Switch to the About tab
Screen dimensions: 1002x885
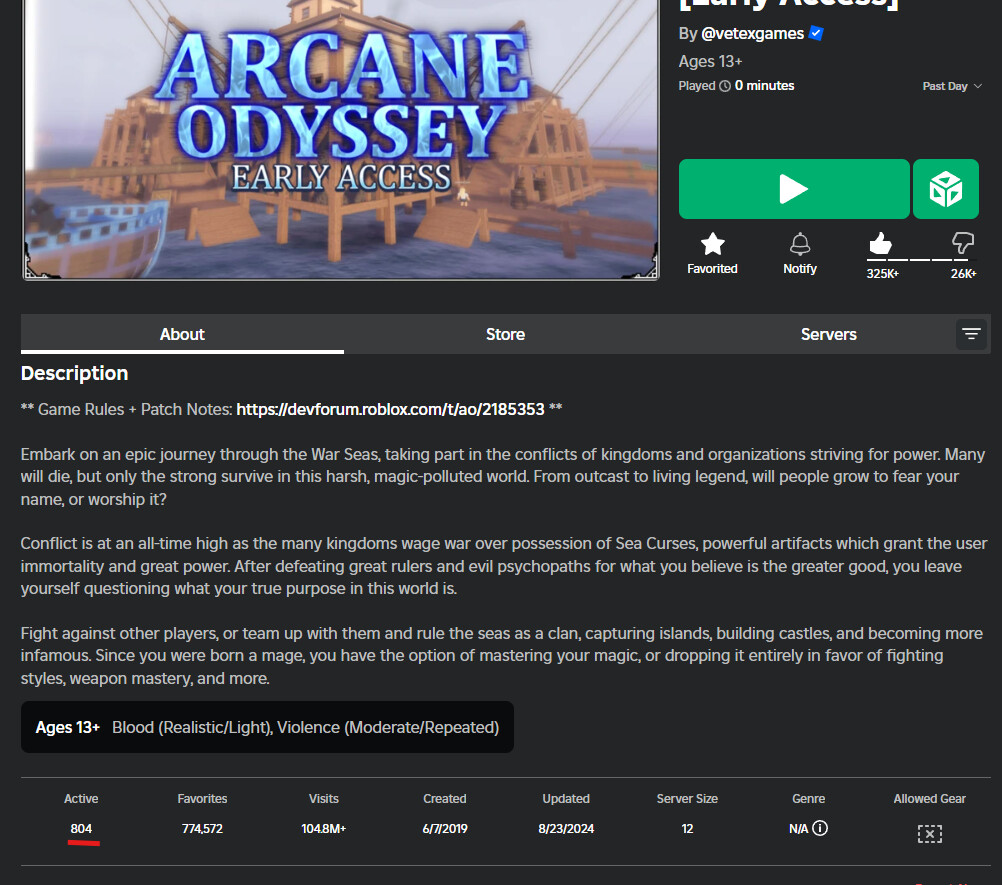[x=182, y=334]
